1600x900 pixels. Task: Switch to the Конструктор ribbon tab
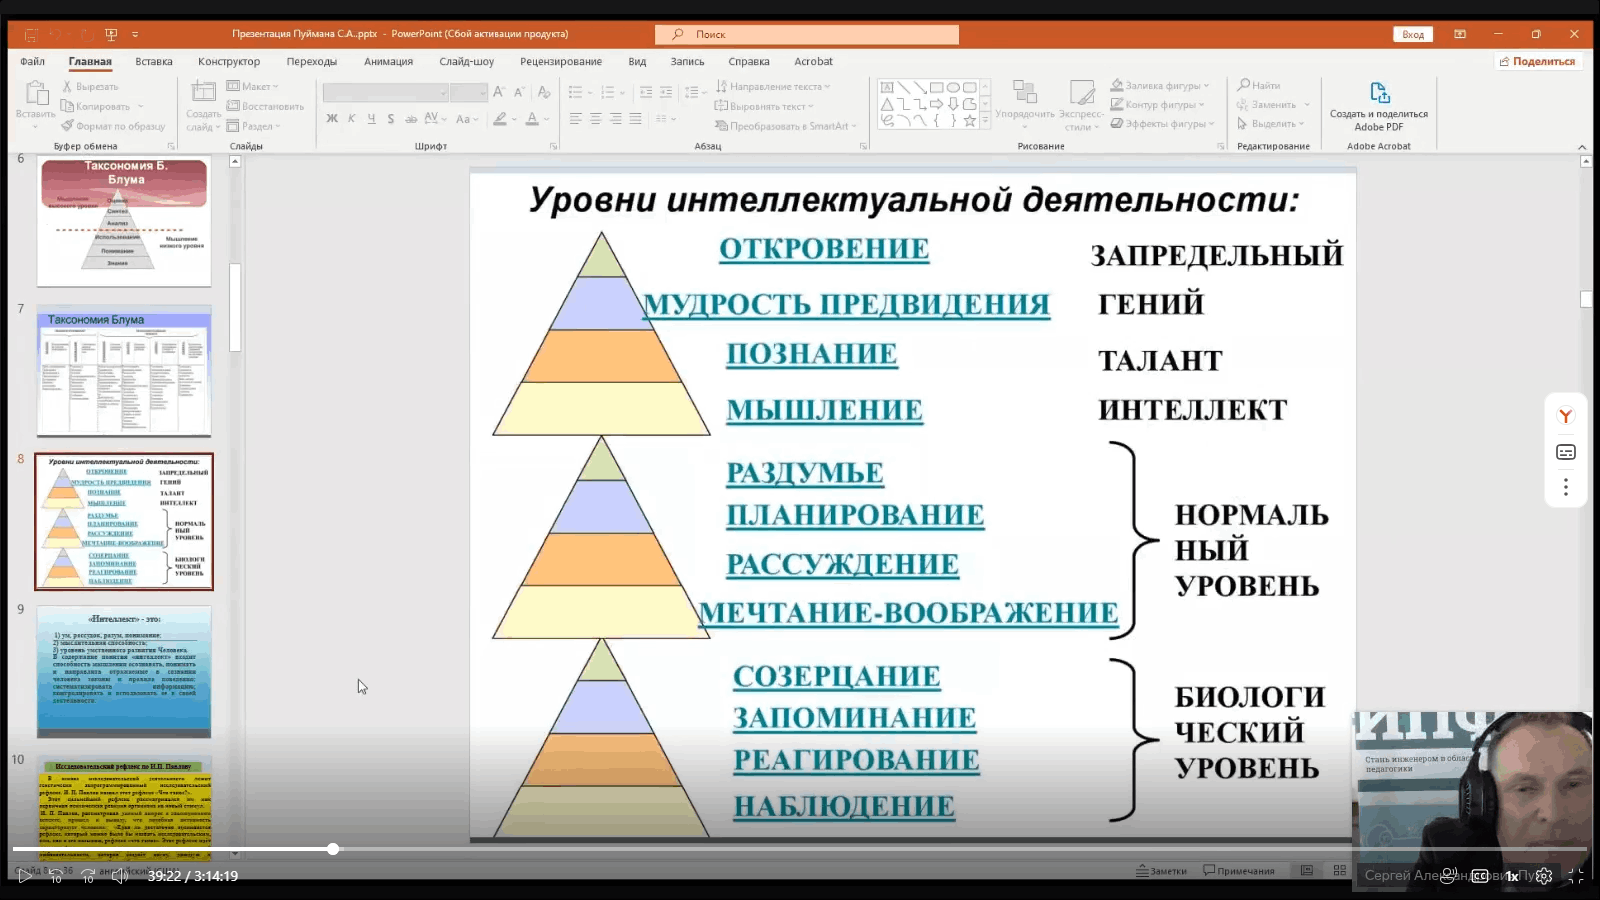[229, 61]
